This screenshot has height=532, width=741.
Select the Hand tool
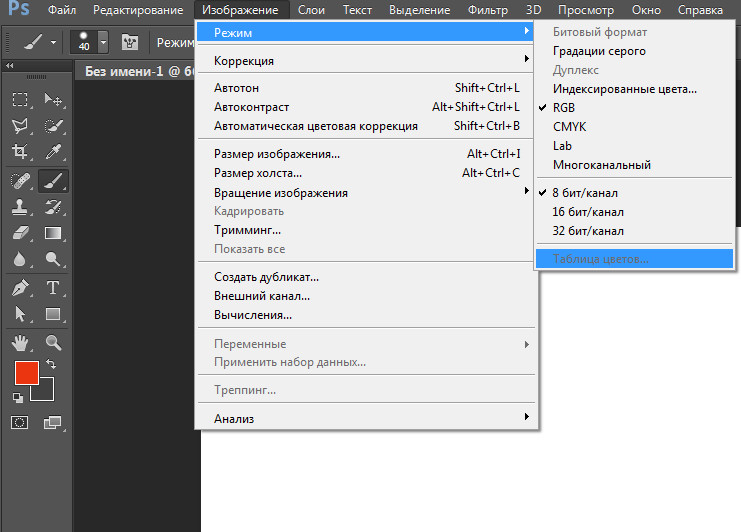[20, 343]
